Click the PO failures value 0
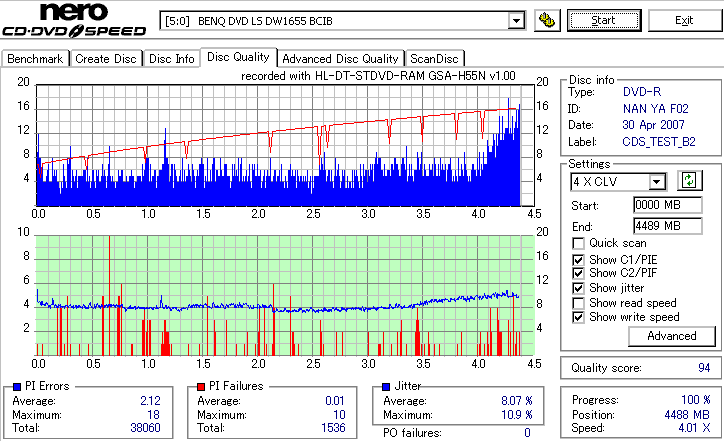This screenshot has height=441, width=724. tap(527, 433)
